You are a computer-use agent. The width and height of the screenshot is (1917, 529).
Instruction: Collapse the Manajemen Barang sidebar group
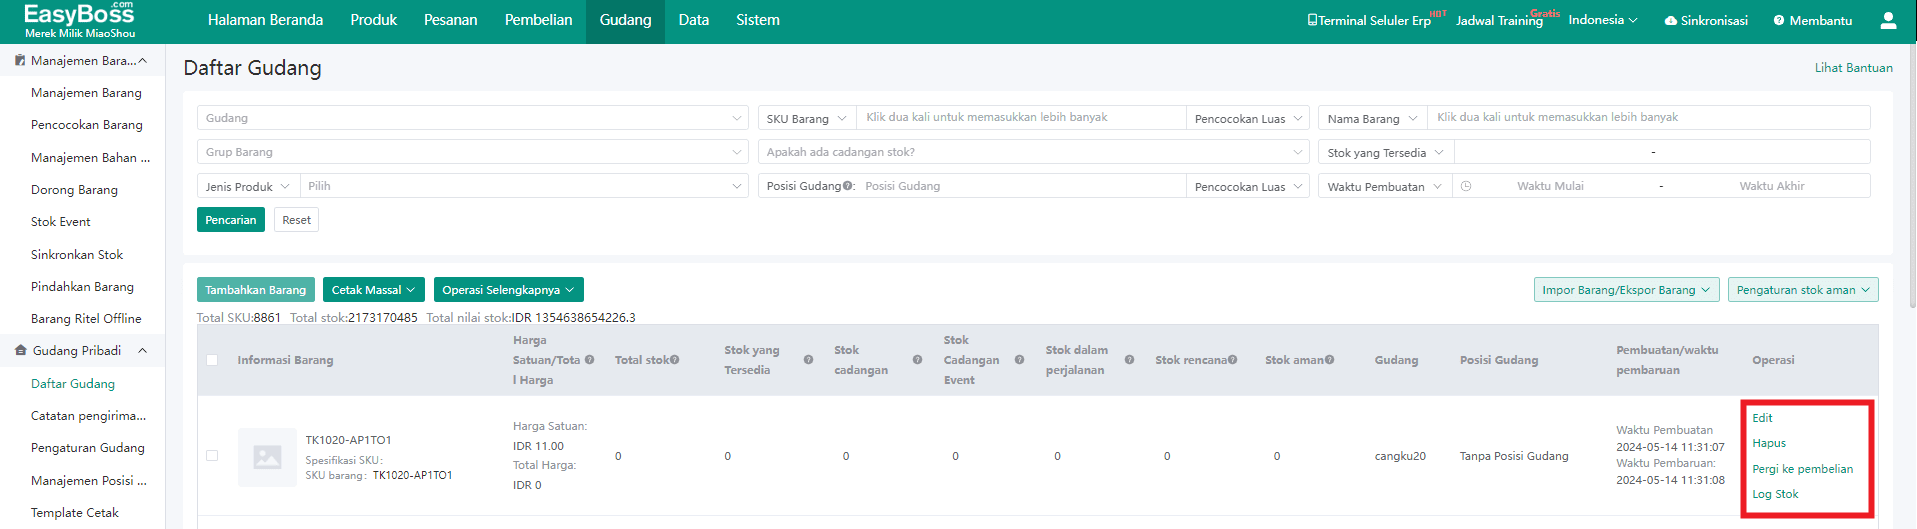[142, 61]
